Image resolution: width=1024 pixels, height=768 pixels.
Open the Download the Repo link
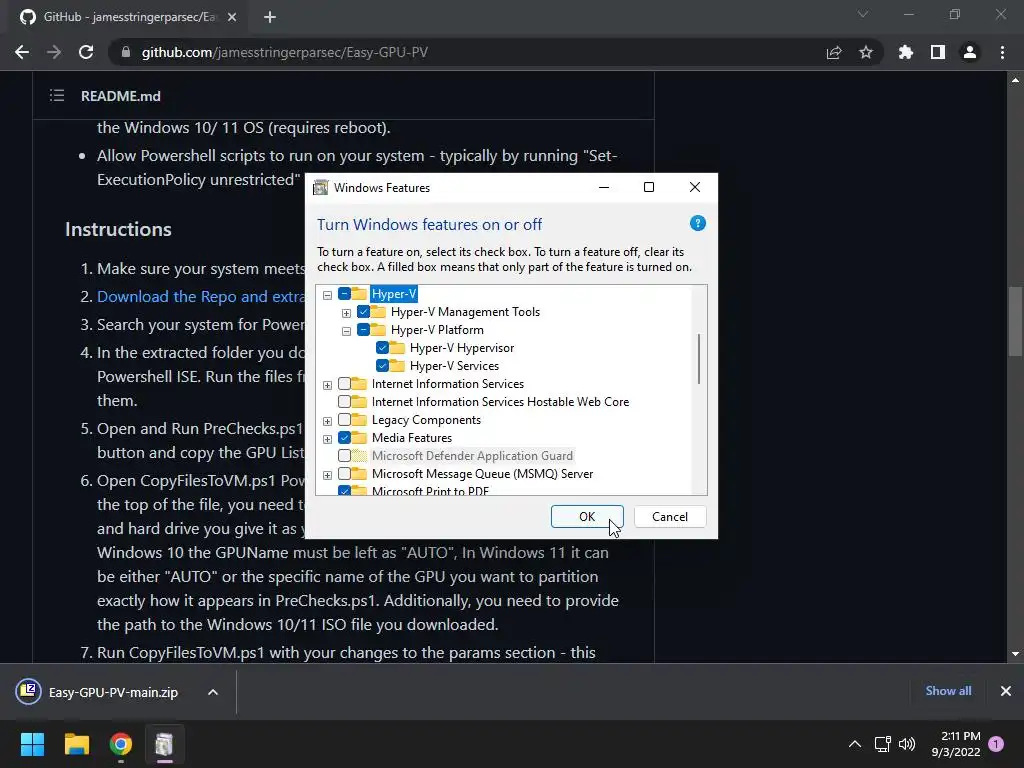tap(201, 296)
